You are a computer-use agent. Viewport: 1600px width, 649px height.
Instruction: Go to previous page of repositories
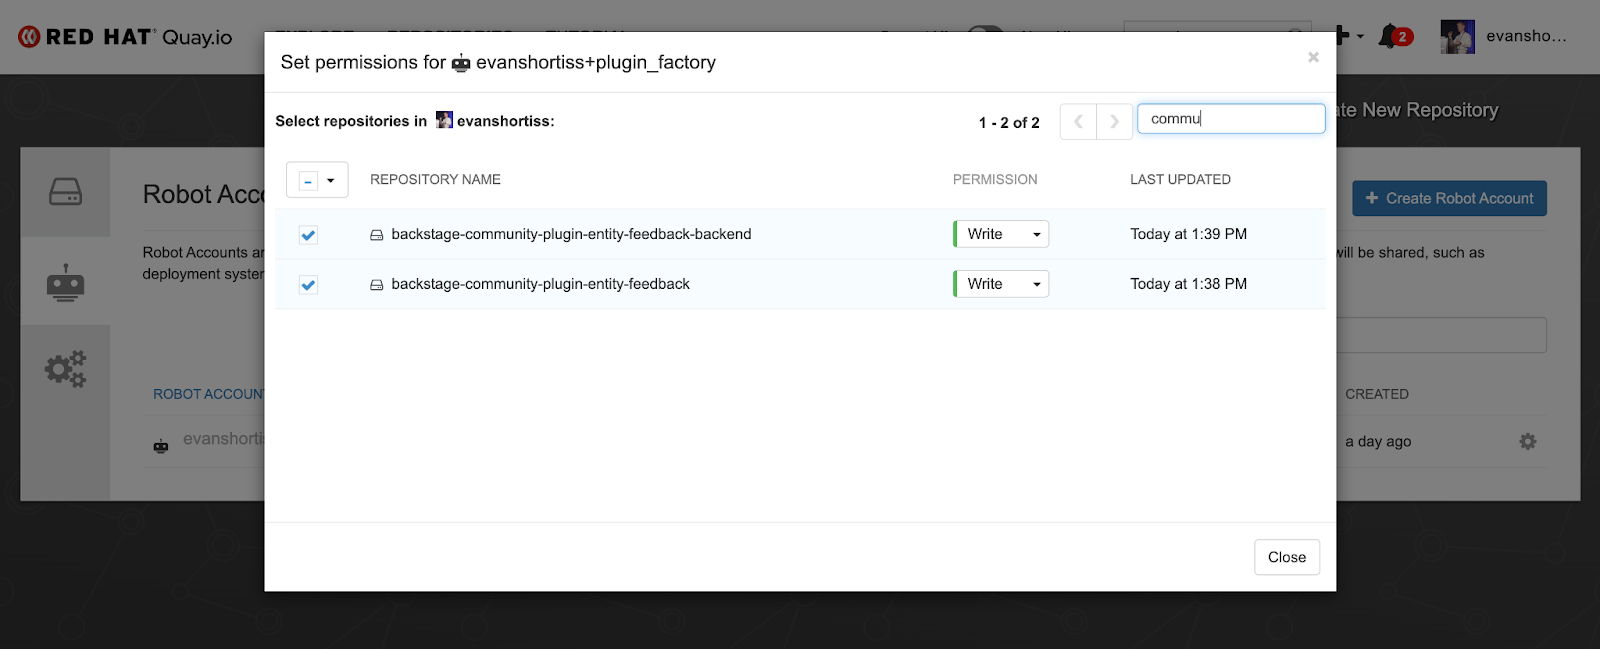pyautogui.click(x=1078, y=122)
